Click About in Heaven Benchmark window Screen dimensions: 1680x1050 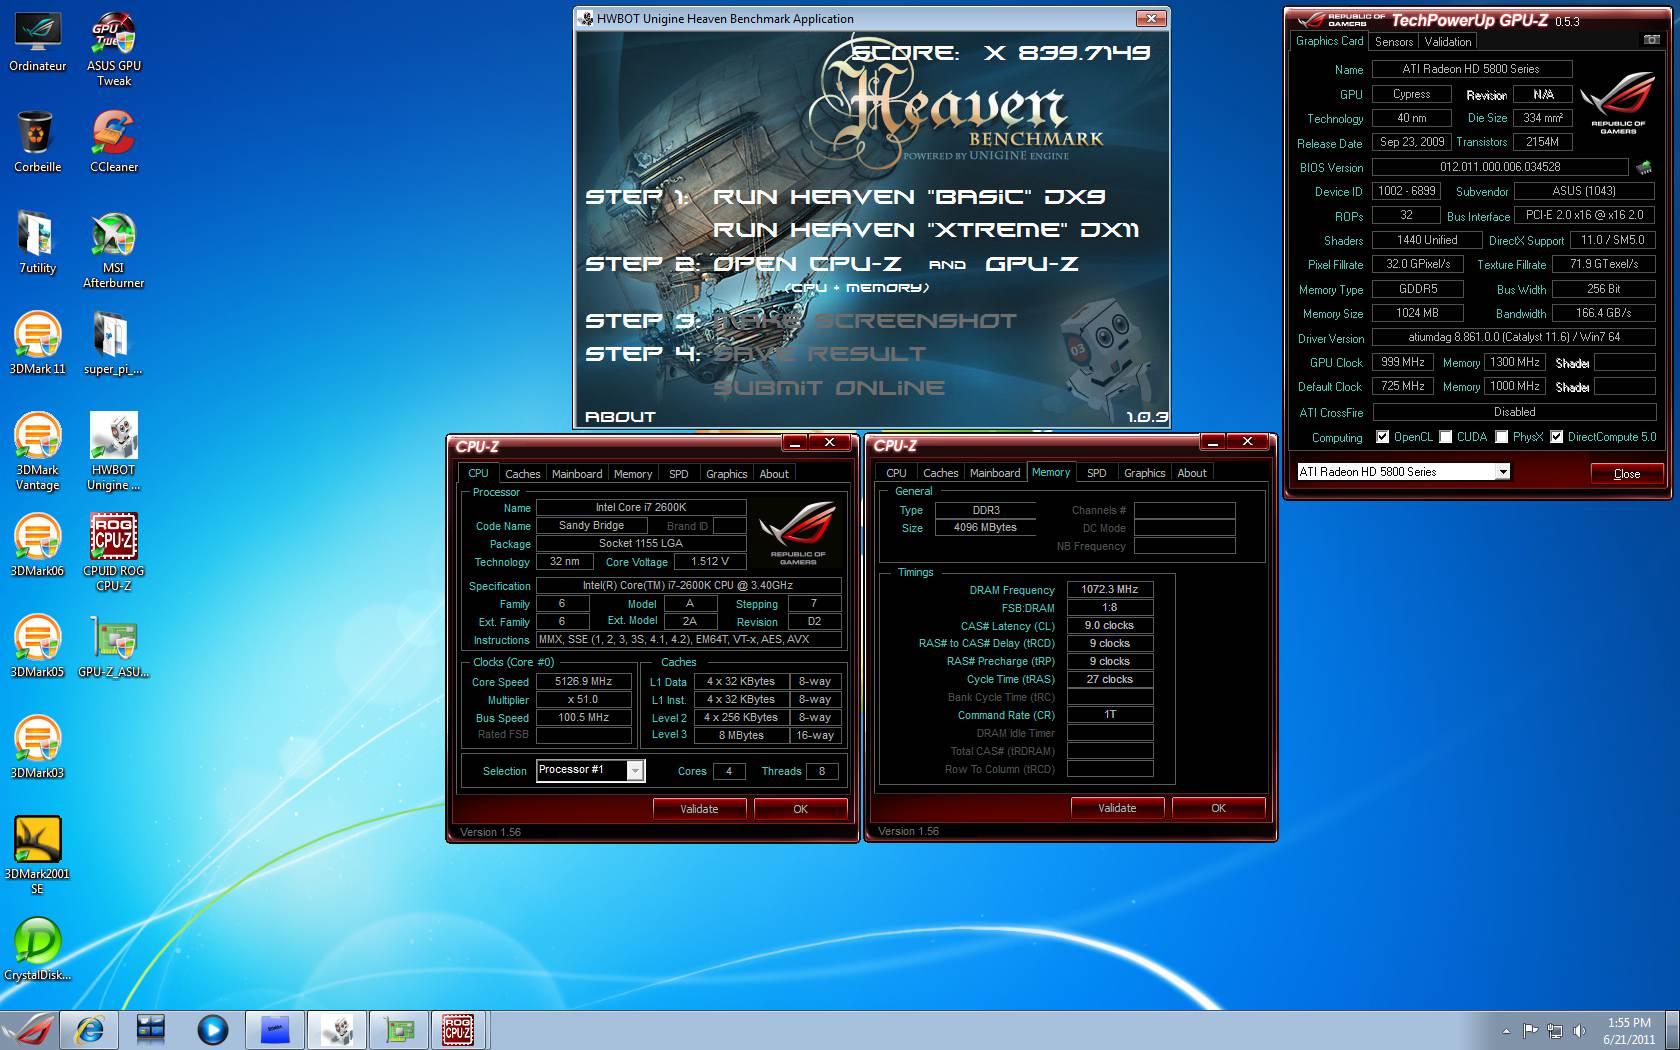click(620, 417)
